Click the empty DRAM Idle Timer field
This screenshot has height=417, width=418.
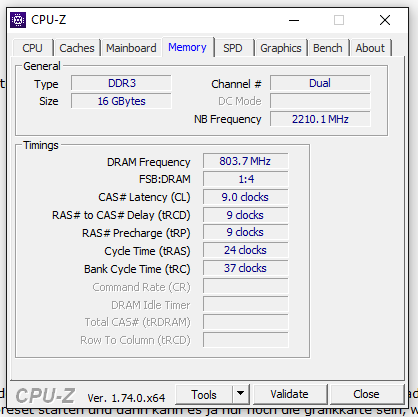246,304
